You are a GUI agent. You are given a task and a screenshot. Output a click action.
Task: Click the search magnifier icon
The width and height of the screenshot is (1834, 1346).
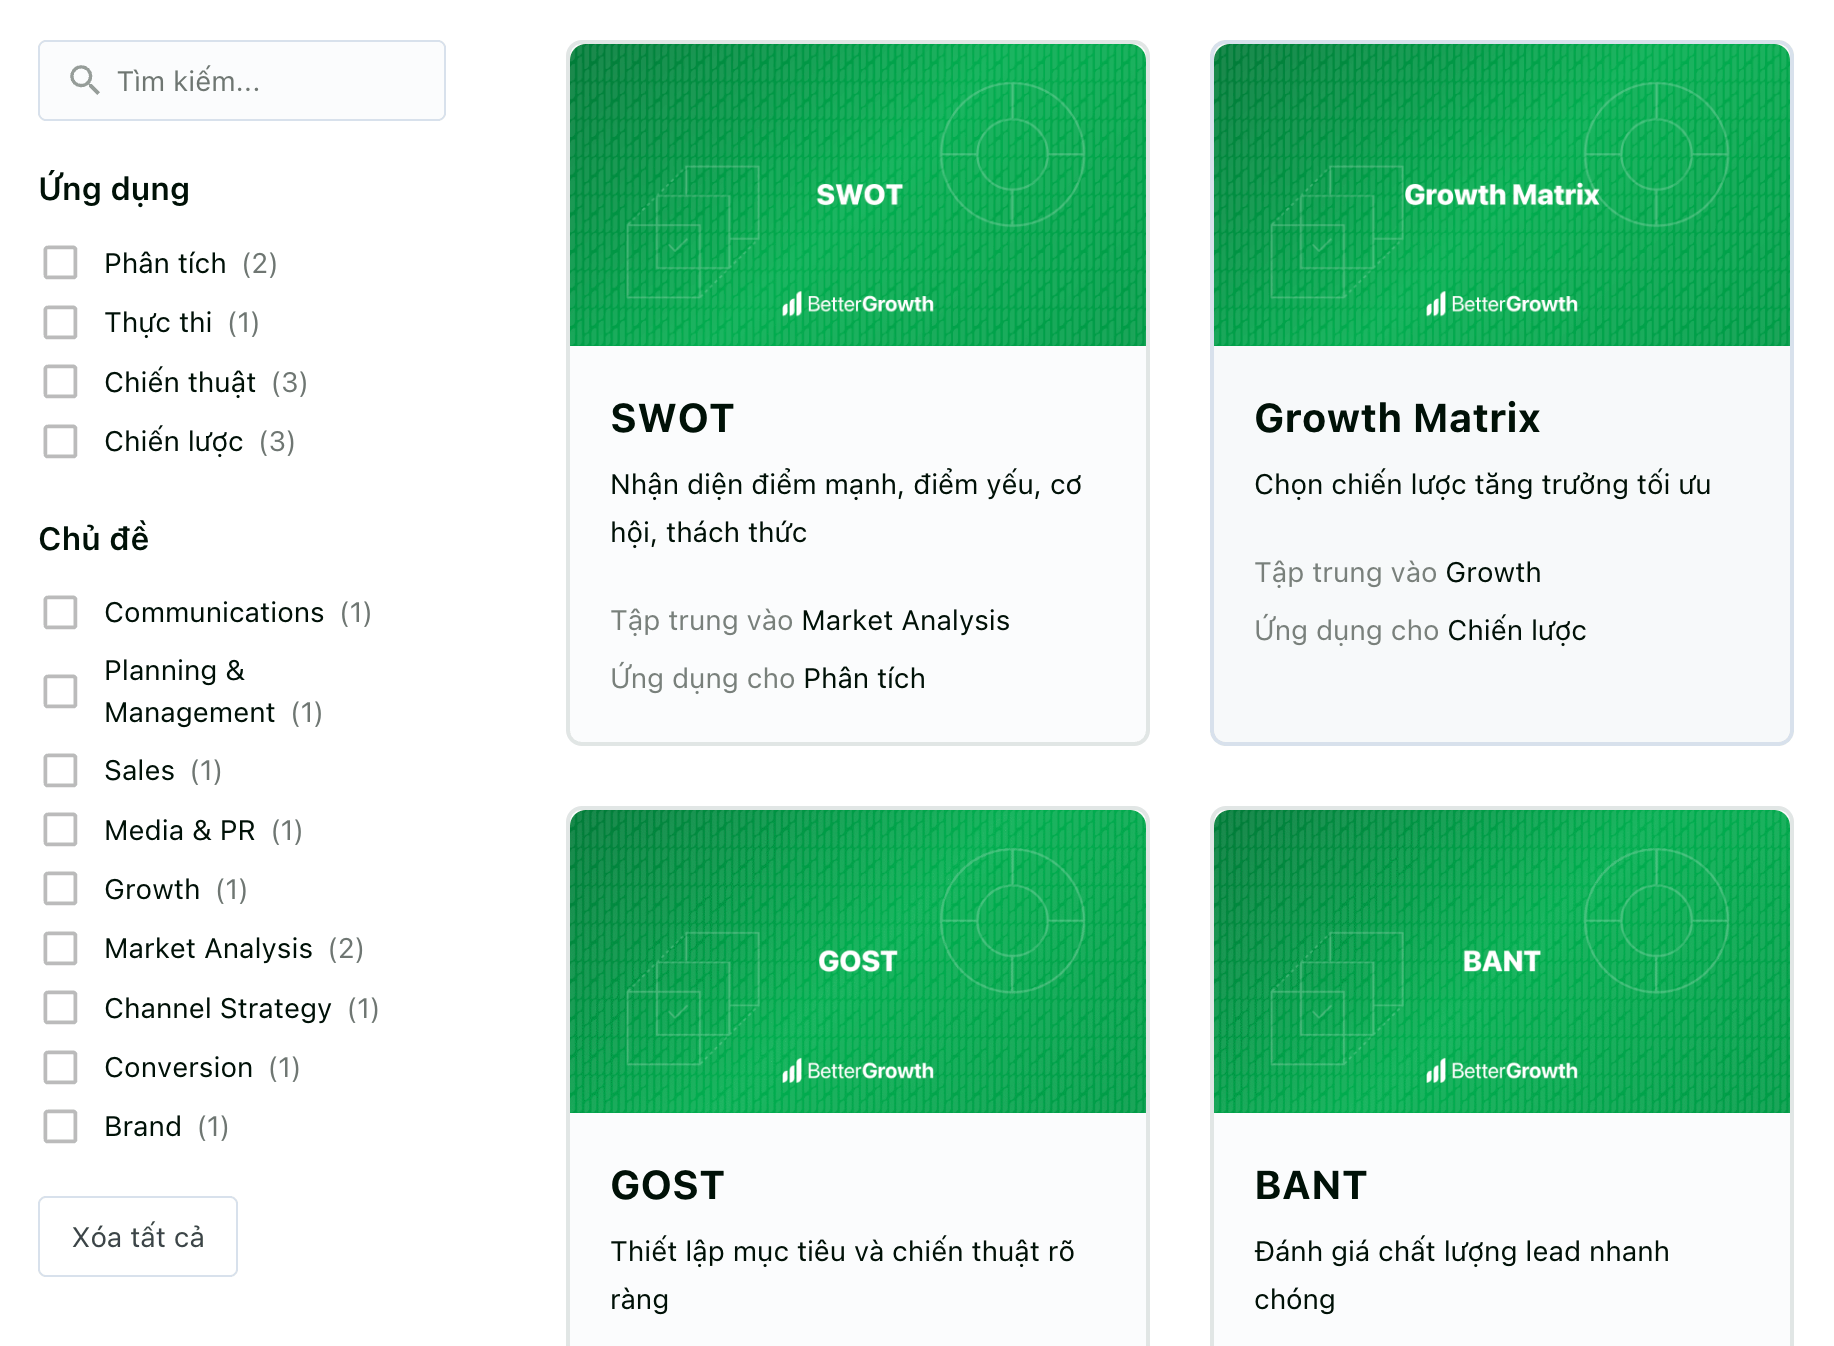pos(85,80)
